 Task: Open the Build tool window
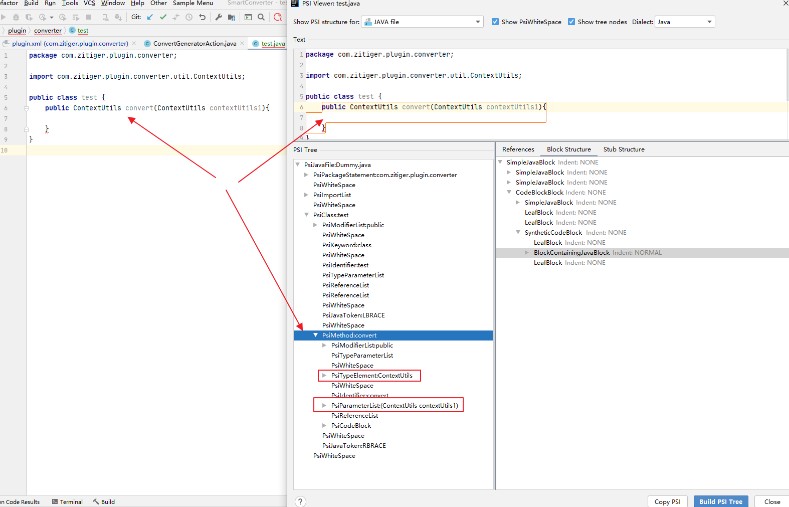[x=104, y=501]
